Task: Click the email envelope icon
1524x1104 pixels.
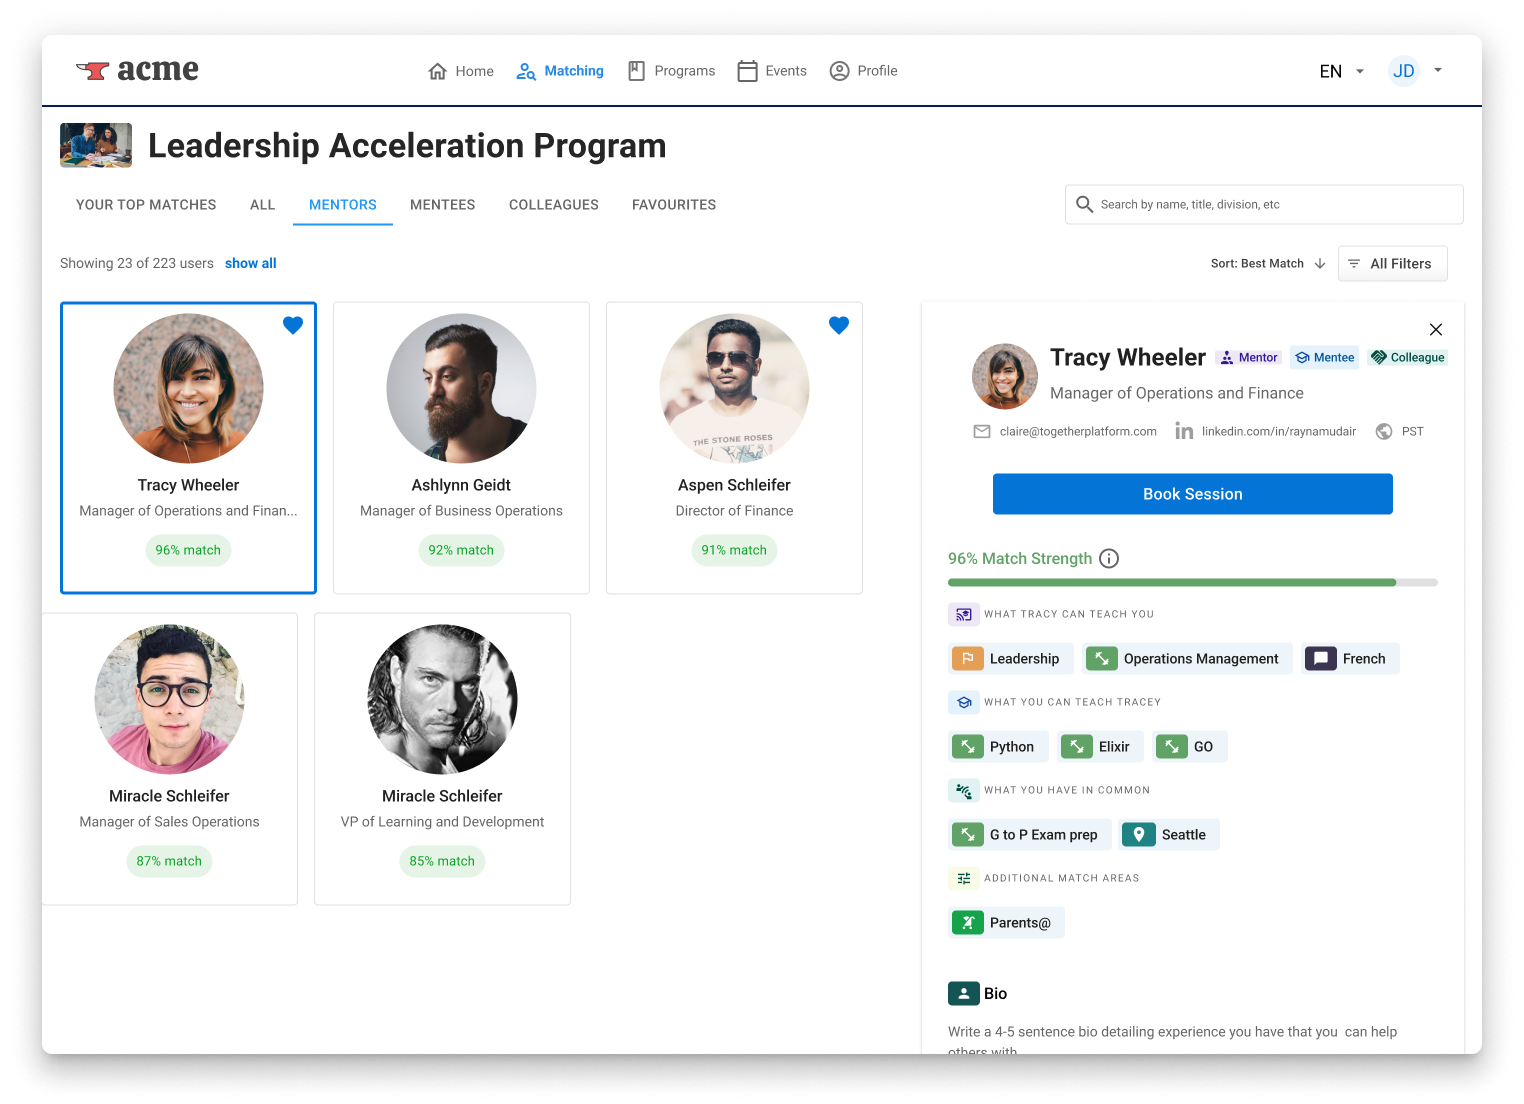Action: (982, 431)
